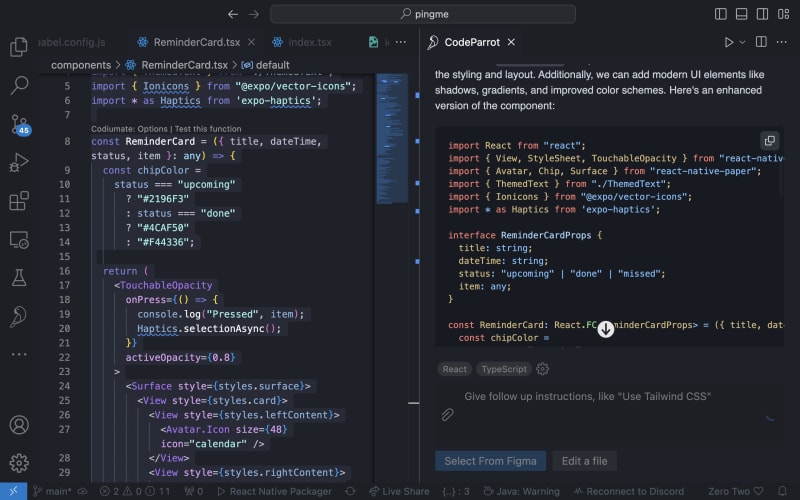Open the Search view in activity bar
Screen dimensions: 800x500
pos(19,85)
